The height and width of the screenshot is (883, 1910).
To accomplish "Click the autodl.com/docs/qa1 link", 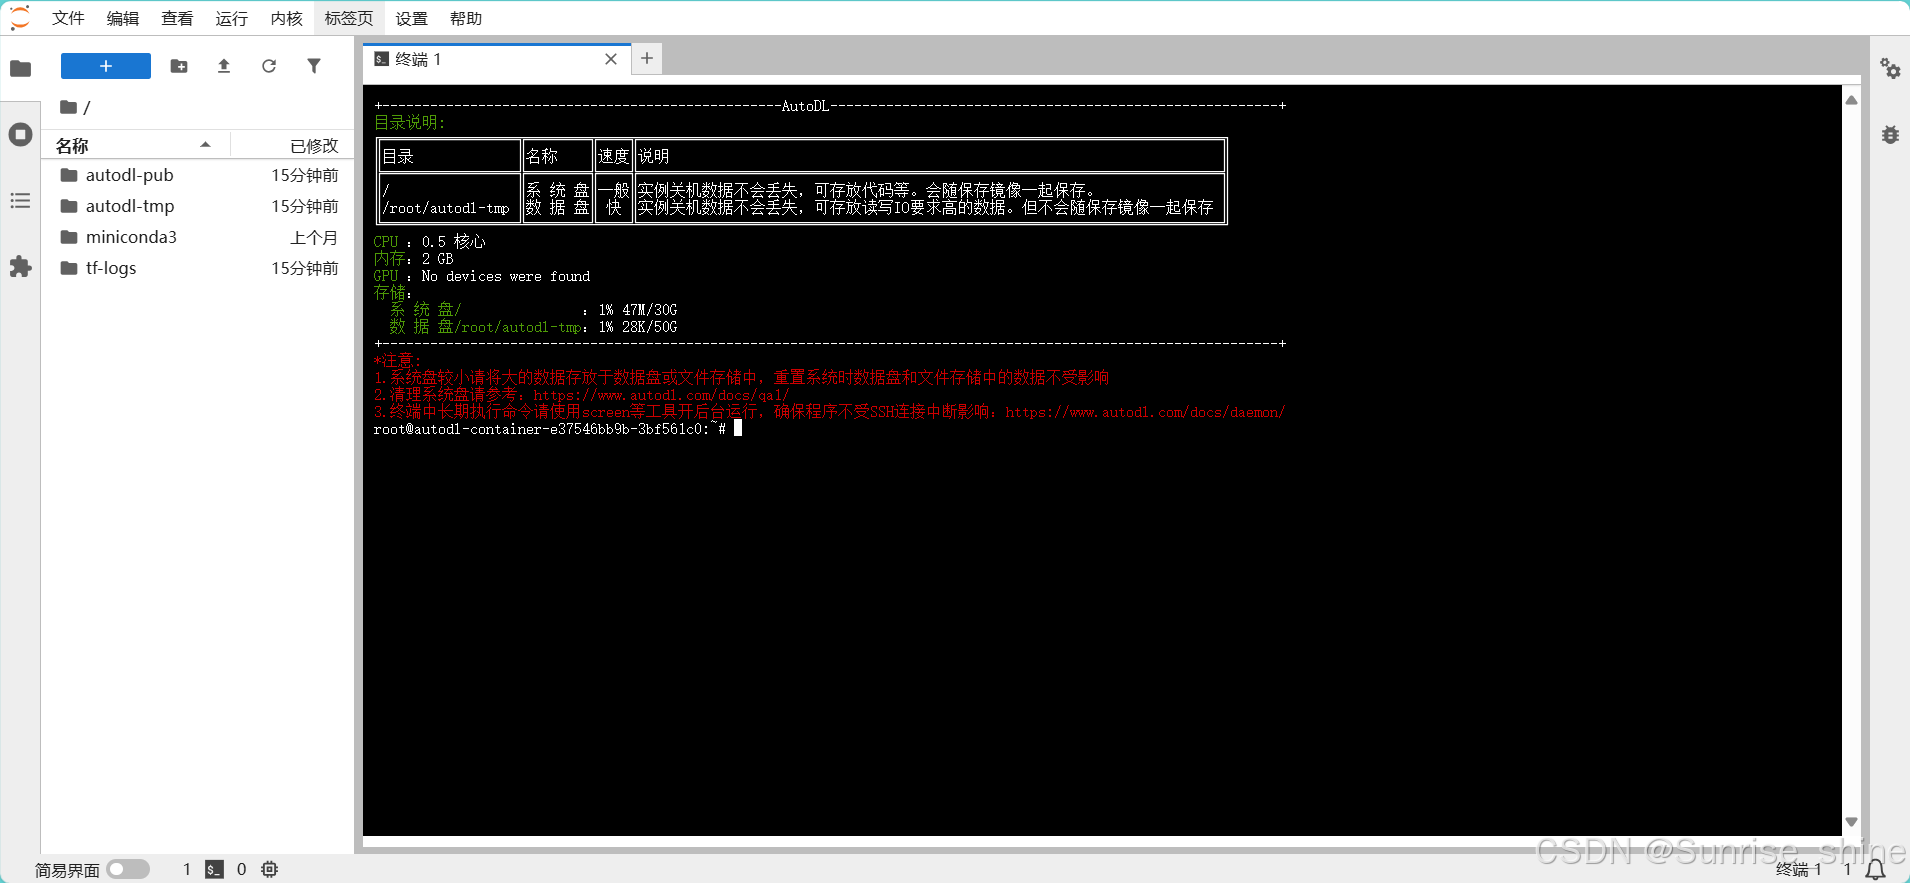I will (661, 395).
